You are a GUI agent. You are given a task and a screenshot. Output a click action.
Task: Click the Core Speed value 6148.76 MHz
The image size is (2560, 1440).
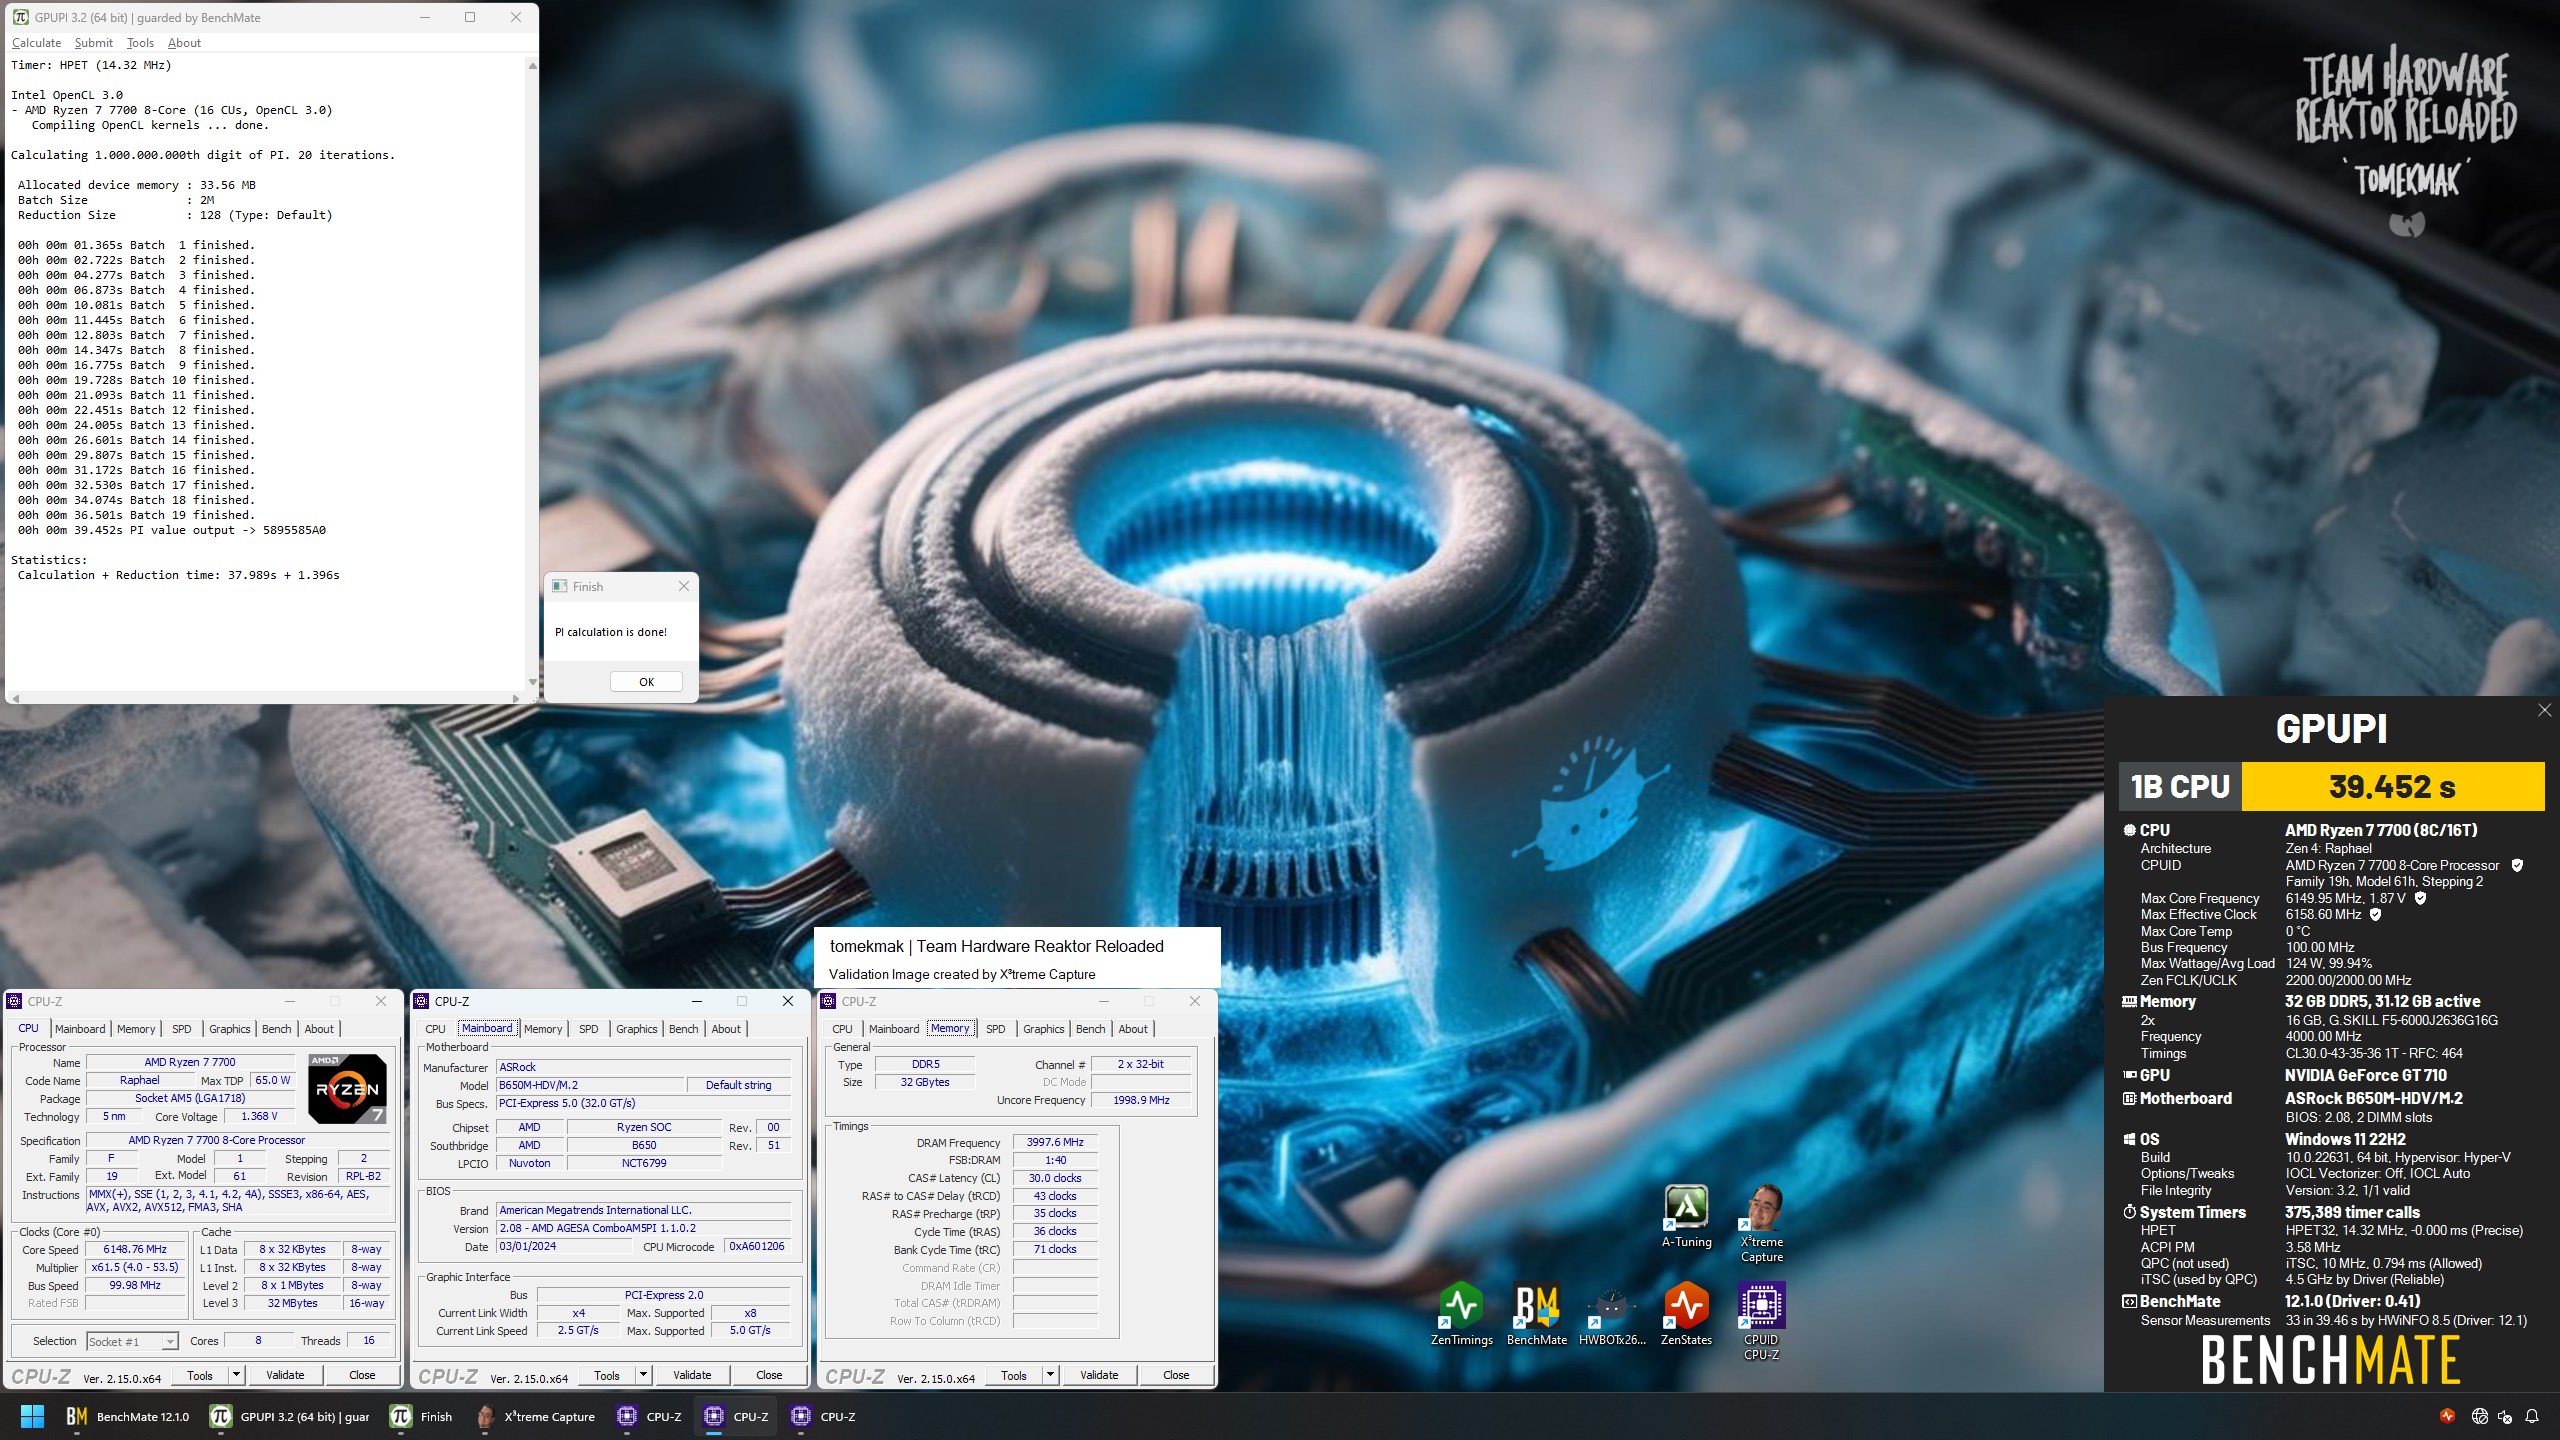click(x=135, y=1249)
